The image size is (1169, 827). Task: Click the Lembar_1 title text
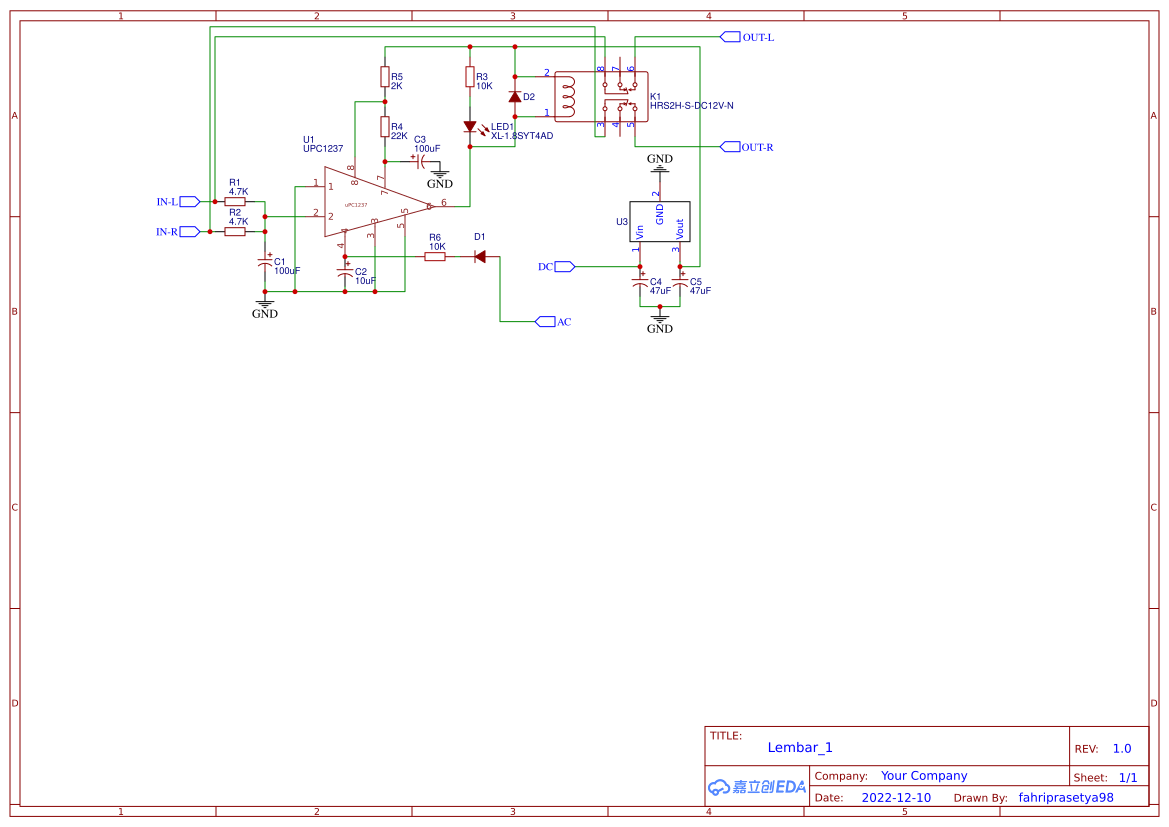tap(801, 747)
